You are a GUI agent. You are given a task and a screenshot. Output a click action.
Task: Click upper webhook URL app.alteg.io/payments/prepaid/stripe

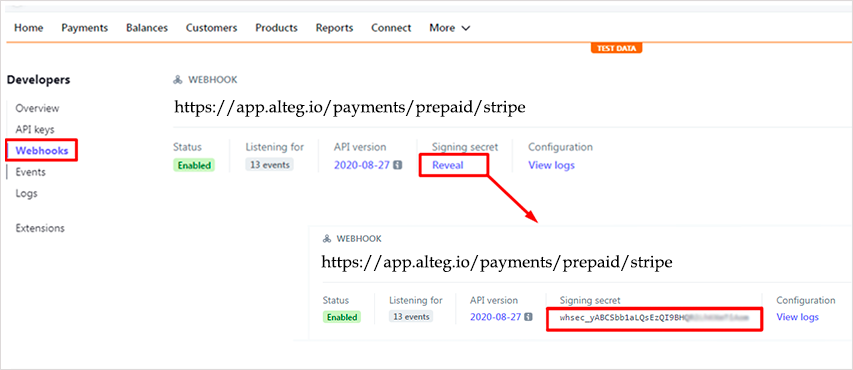tap(350, 107)
